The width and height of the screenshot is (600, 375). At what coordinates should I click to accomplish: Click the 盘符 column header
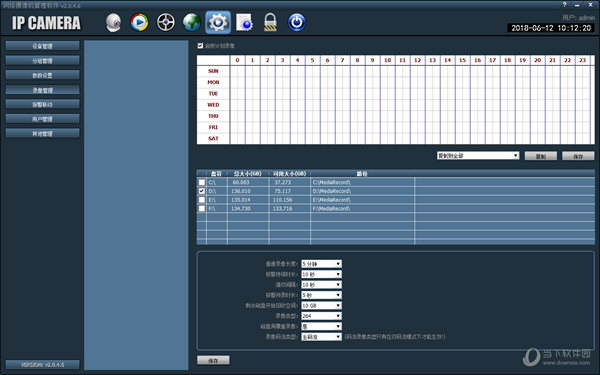[217, 174]
